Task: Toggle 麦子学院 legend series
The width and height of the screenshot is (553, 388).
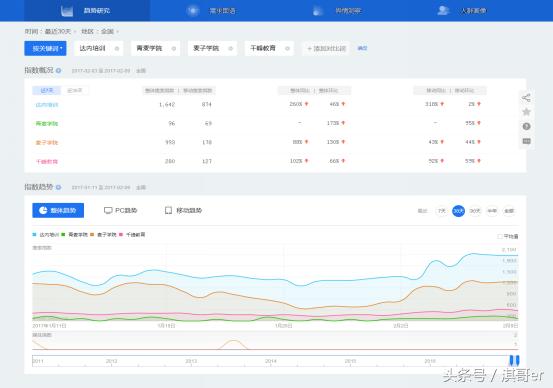Action: tap(103, 235)
